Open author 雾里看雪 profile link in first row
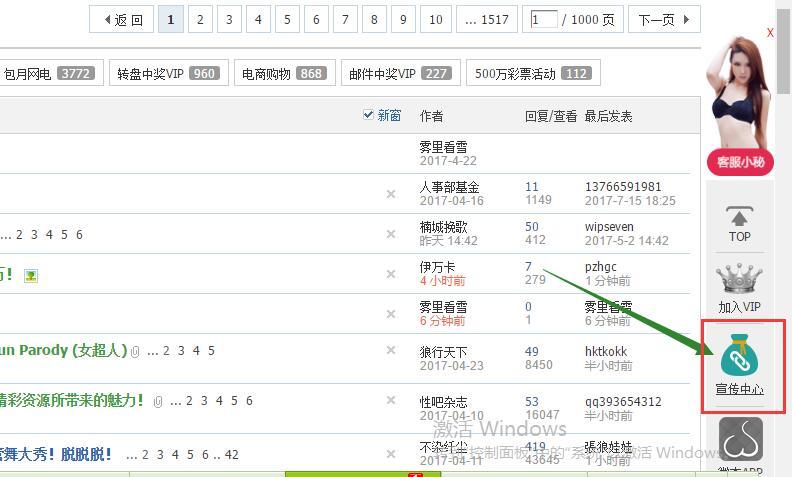 click(x=443, y=147)
